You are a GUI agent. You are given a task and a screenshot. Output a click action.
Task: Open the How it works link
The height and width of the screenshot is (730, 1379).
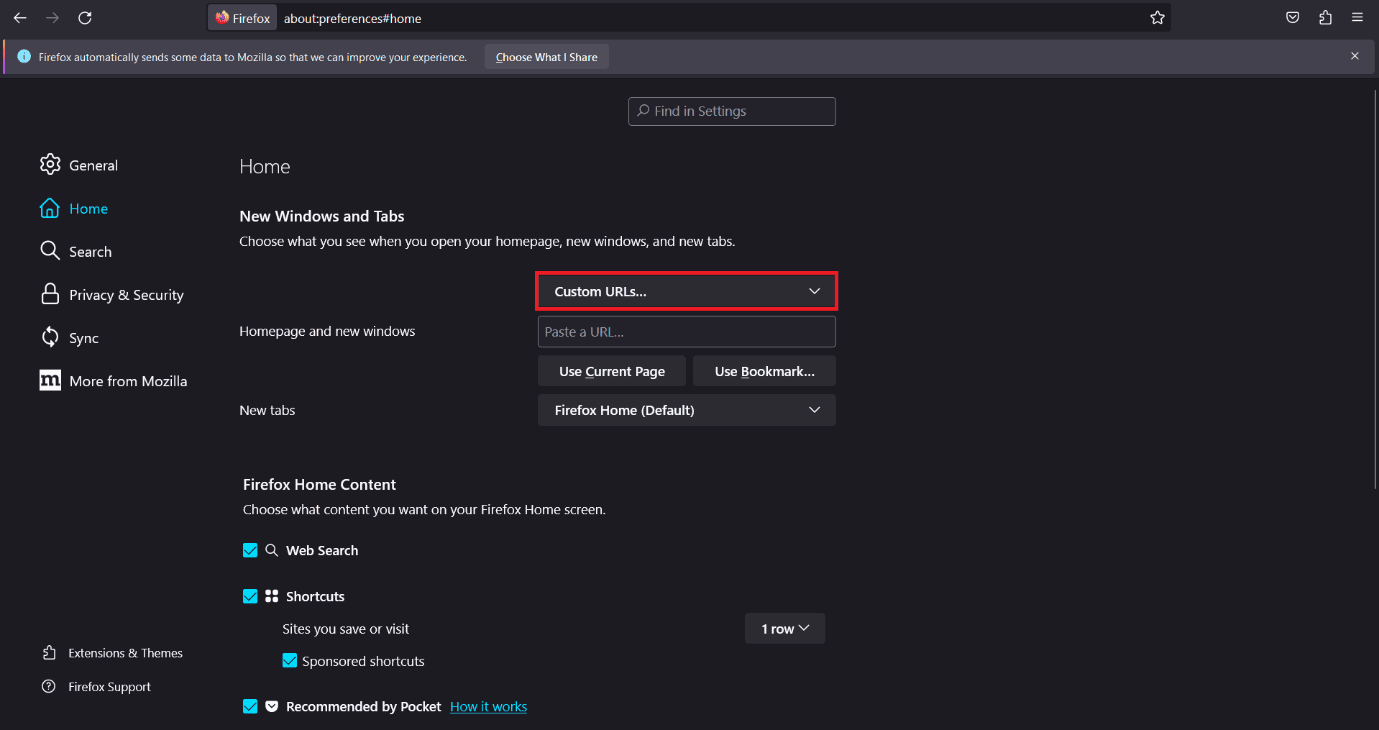click(x=488, y=706)
